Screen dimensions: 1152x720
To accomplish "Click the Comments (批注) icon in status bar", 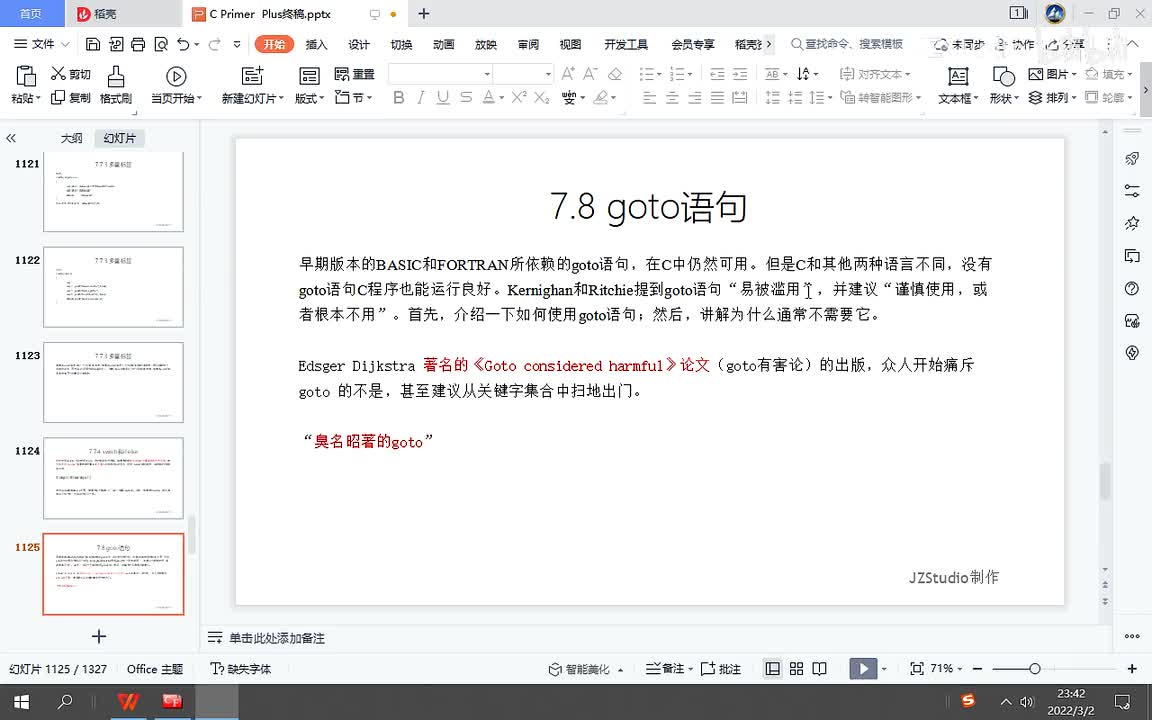I will (x=708, y=669).
